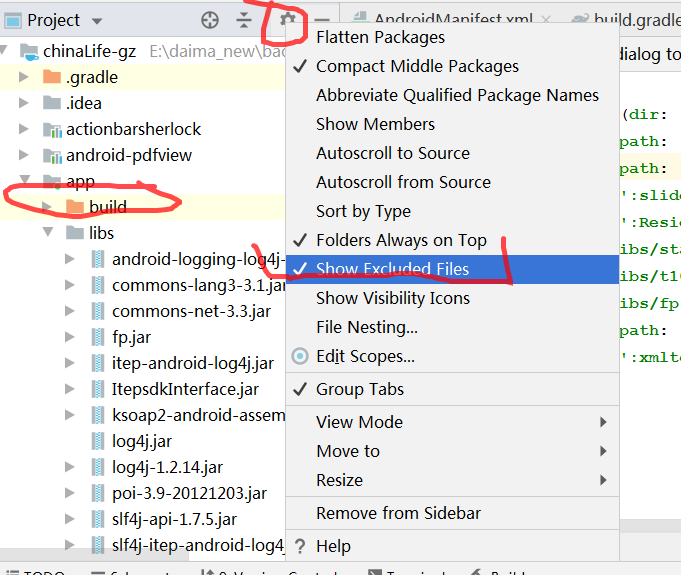Click the .idea folder icon

tap(52, 103)
